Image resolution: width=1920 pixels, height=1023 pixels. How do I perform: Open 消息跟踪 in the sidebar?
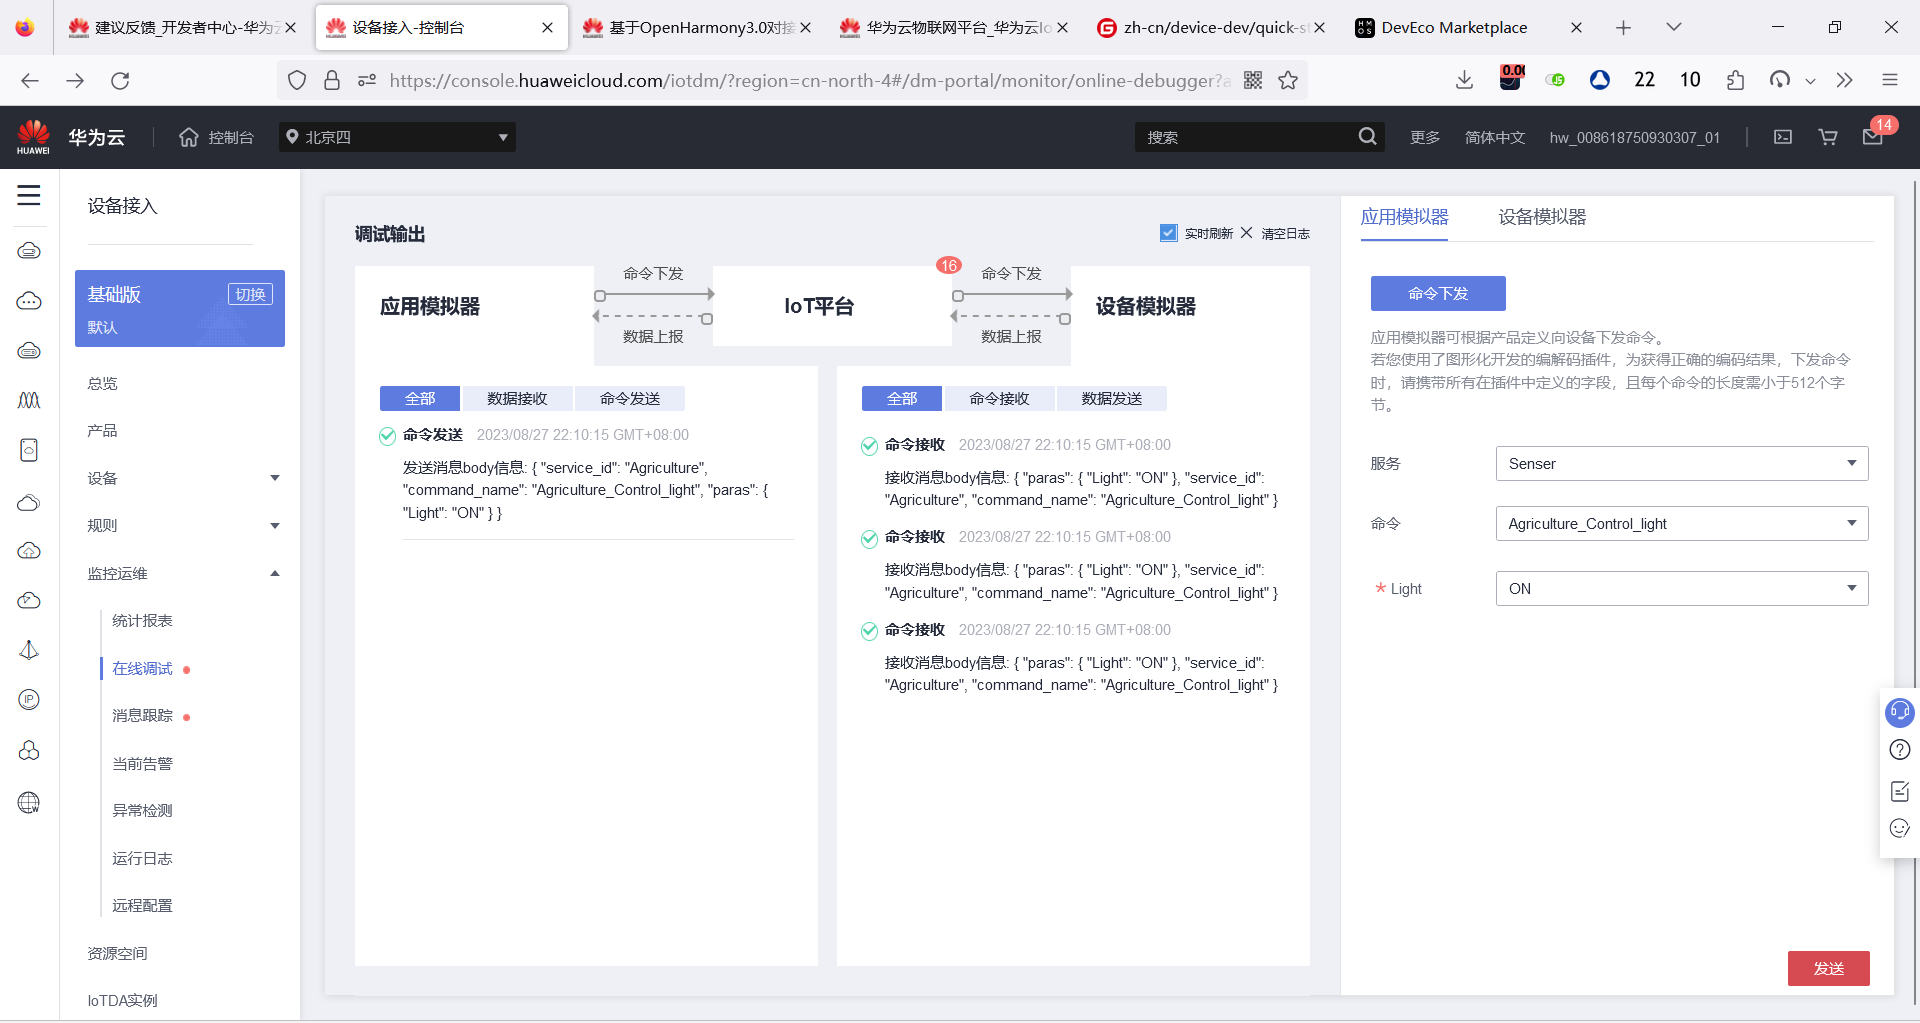142,715
